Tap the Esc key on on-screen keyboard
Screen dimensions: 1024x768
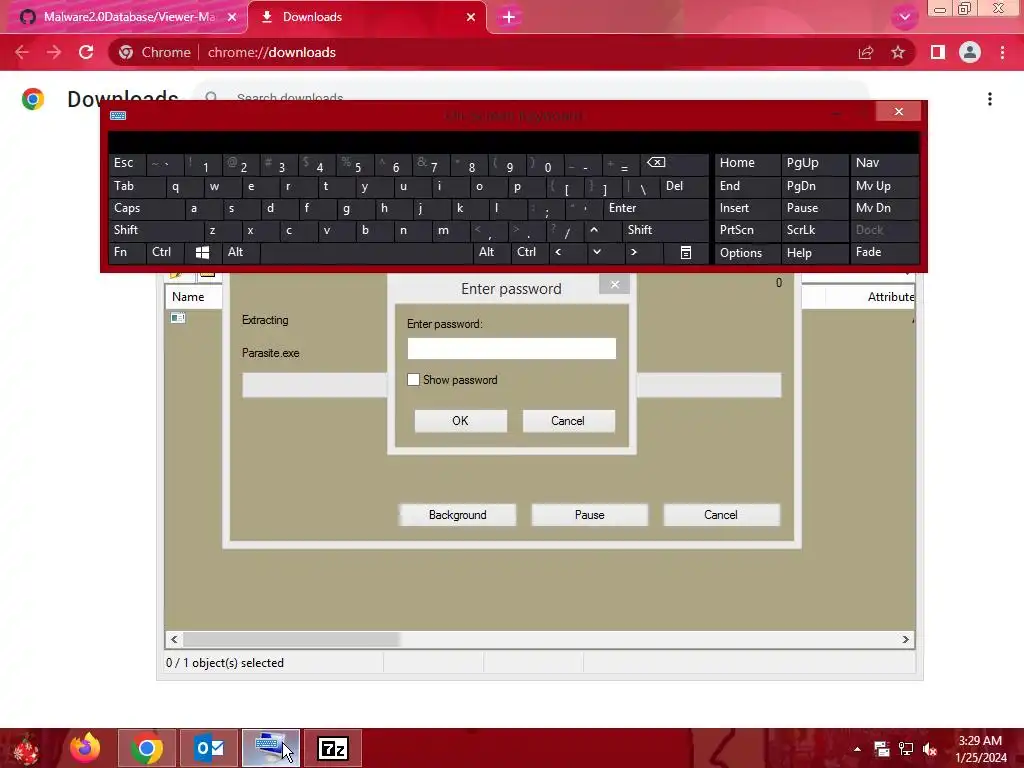(127, 163)
